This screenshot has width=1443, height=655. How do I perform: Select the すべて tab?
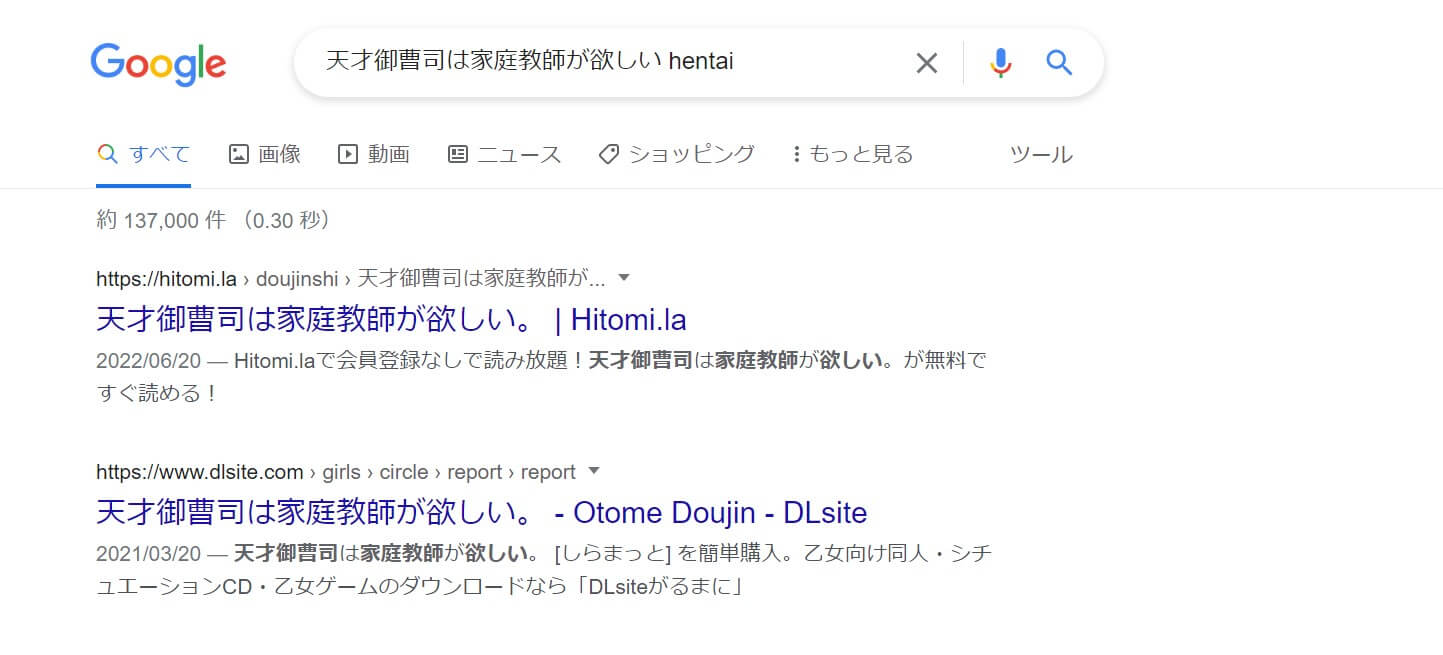(143, 154)
